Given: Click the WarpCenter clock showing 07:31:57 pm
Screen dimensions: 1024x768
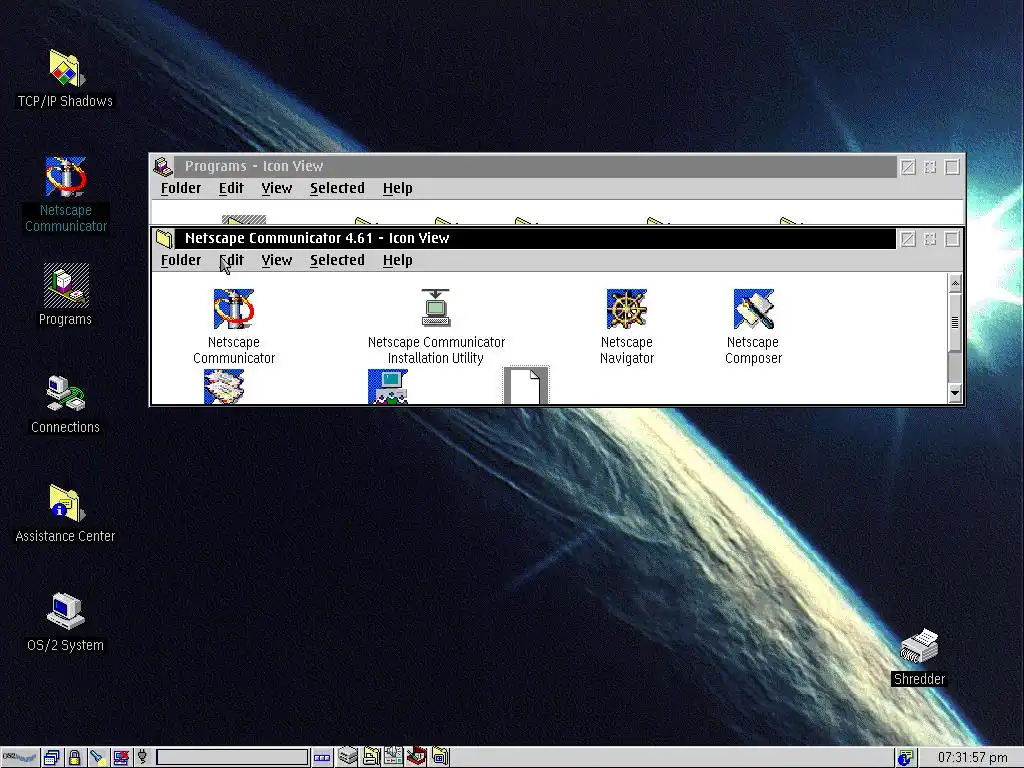Looking at the screenshot, I should (972, 758).
